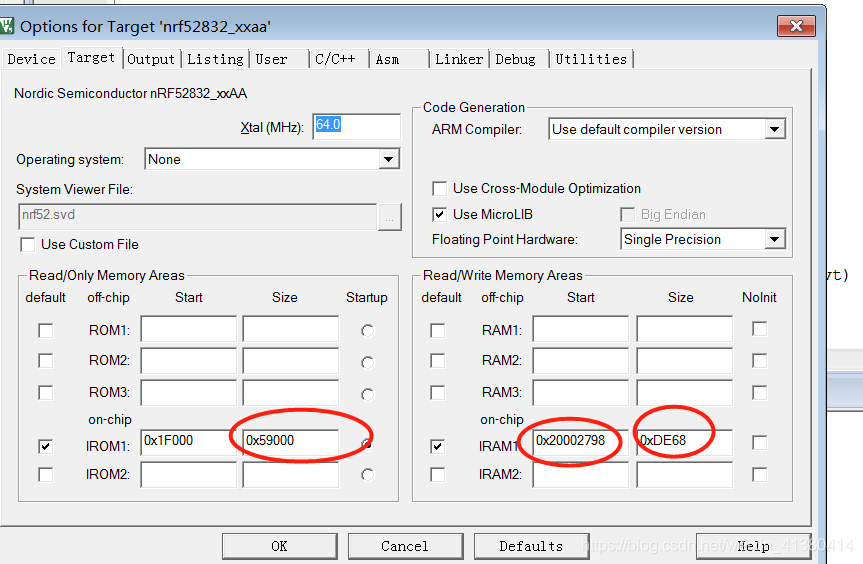Click the System Viewer File field
Viewport: 863px width, 564px height.
(198, 217)
